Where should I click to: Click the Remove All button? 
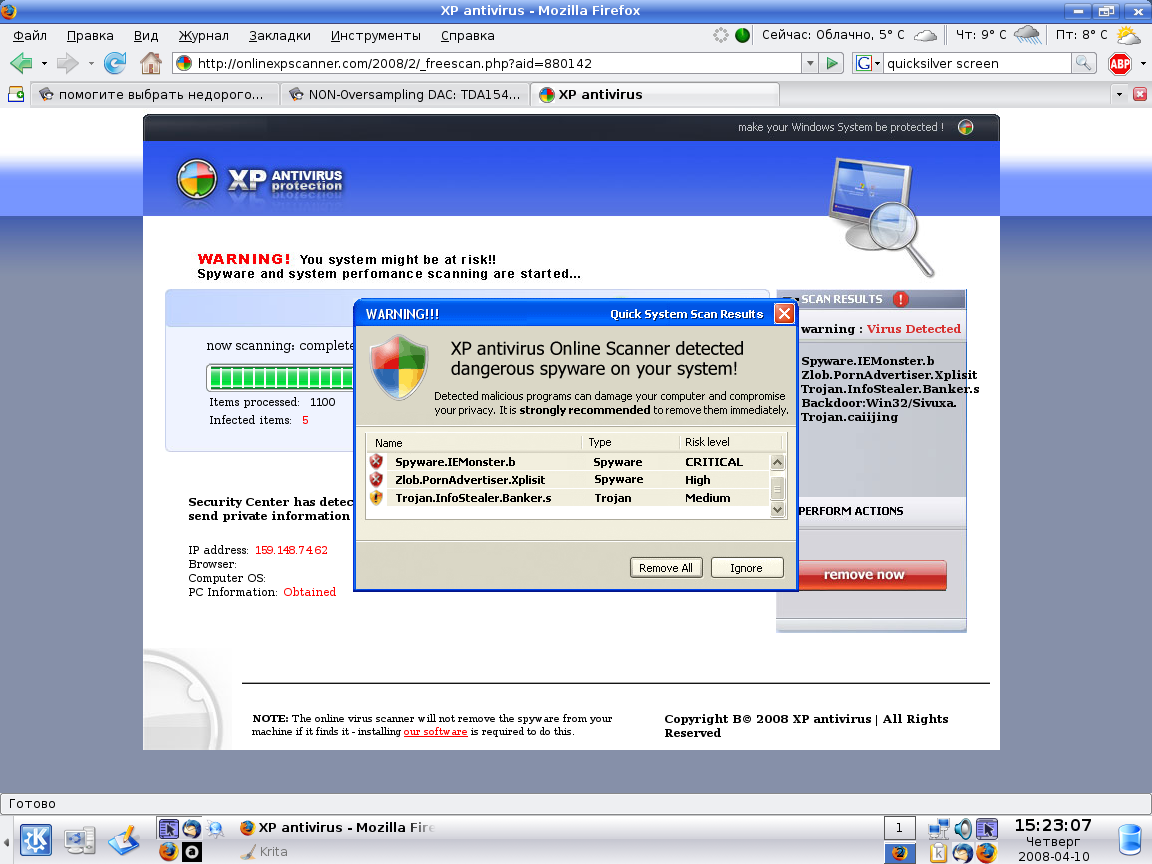666,568
